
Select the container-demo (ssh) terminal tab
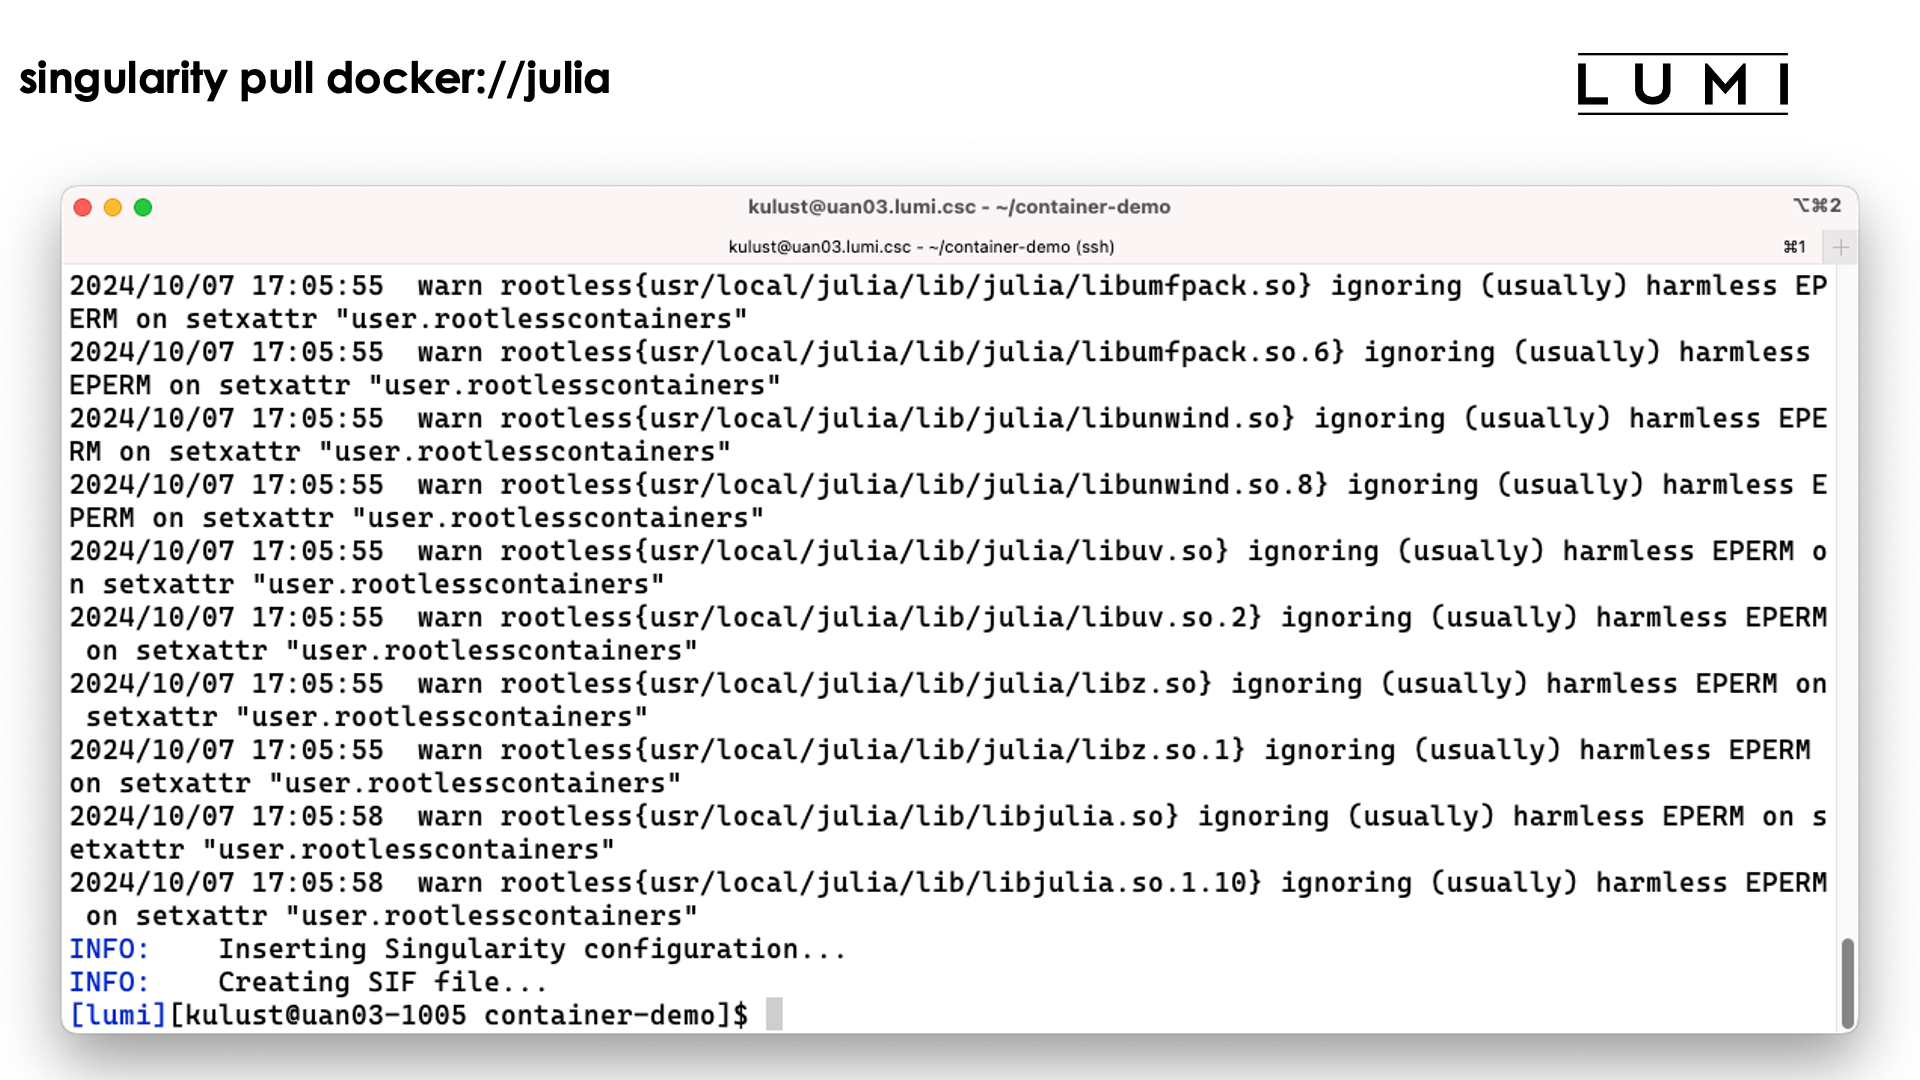920,247
